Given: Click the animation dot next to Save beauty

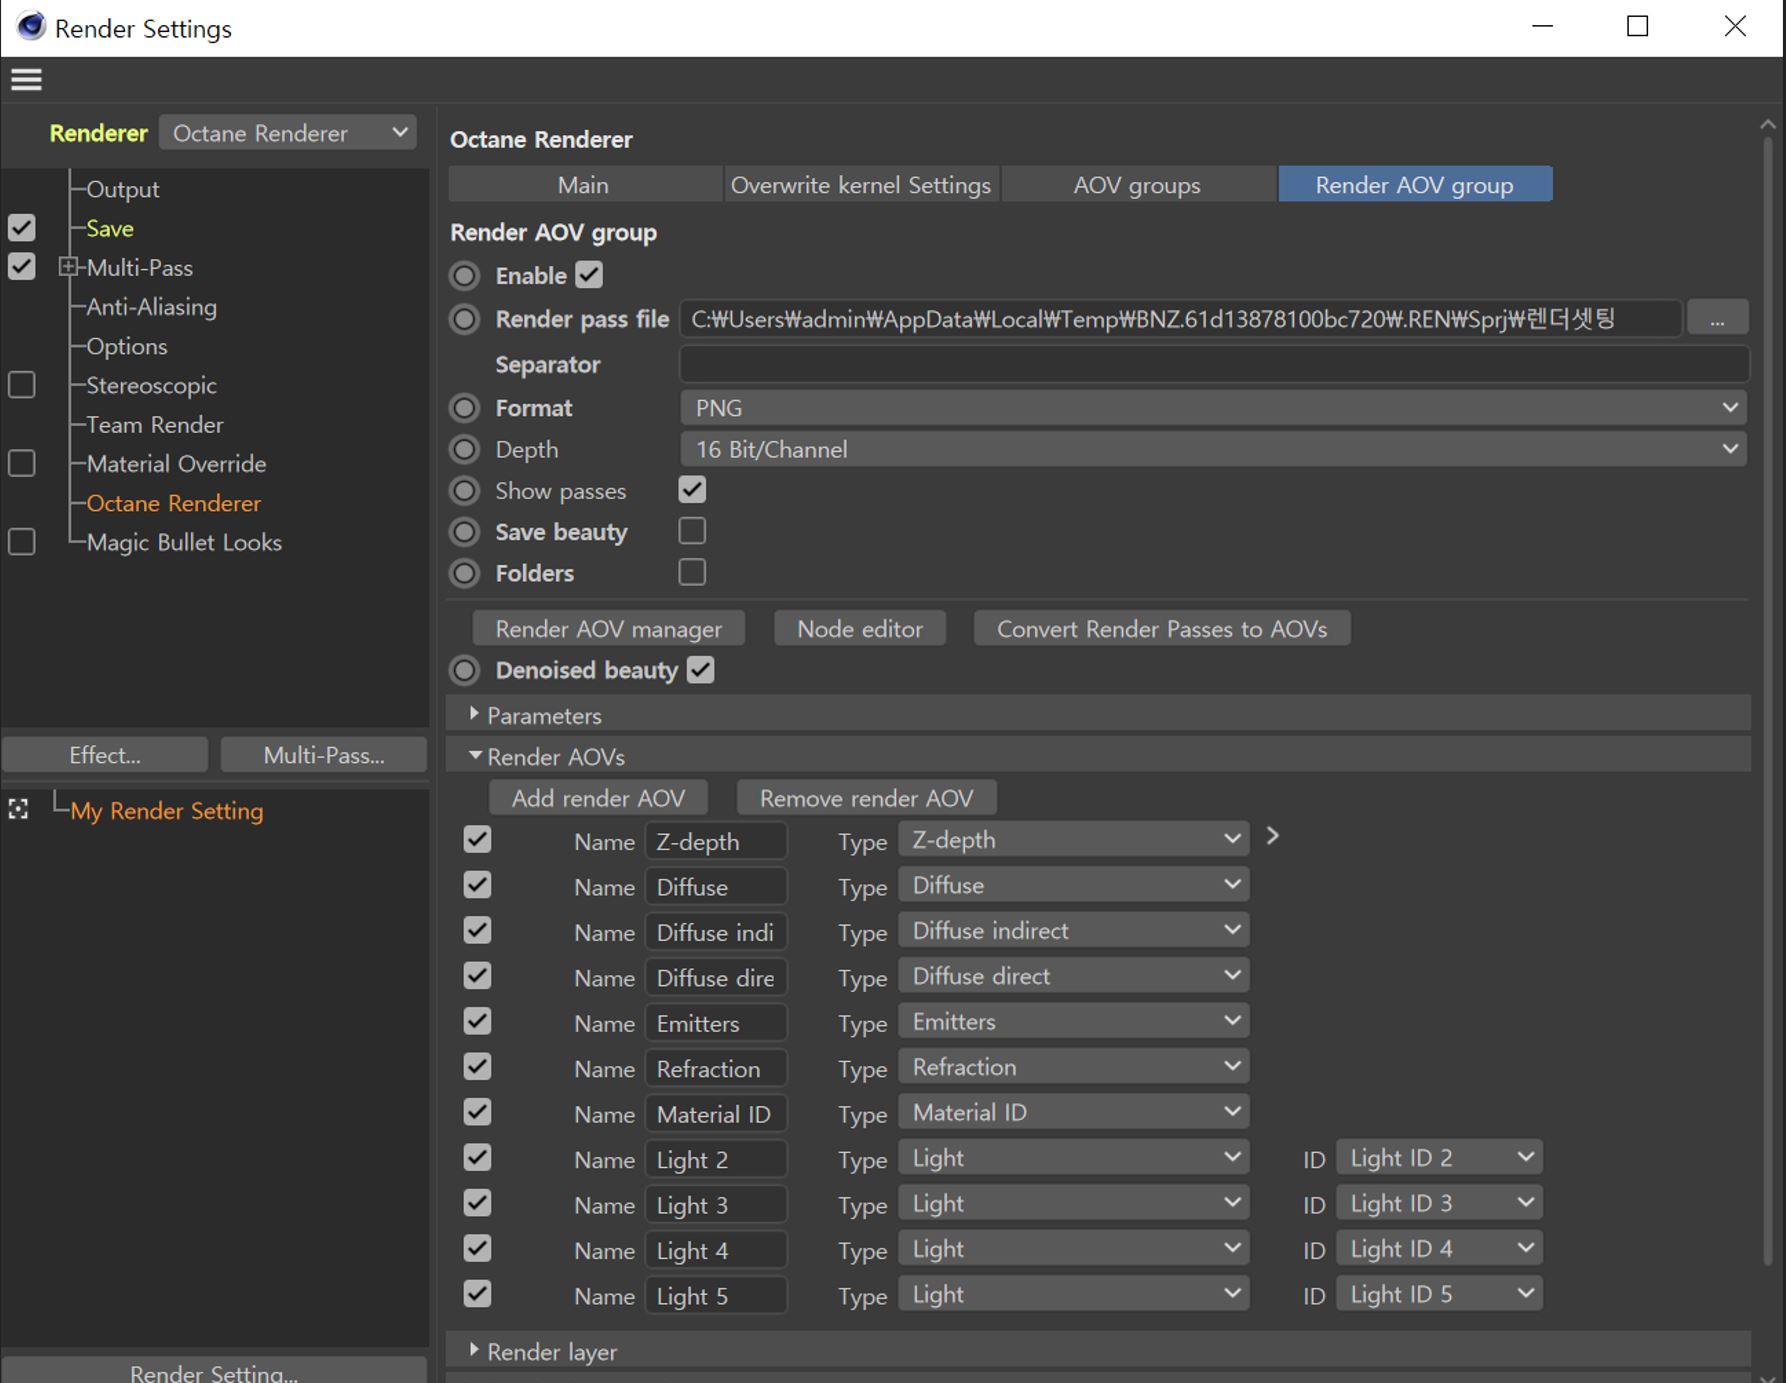Looking at the screenshot, I should pyautogui.click(x=464, y=532).
